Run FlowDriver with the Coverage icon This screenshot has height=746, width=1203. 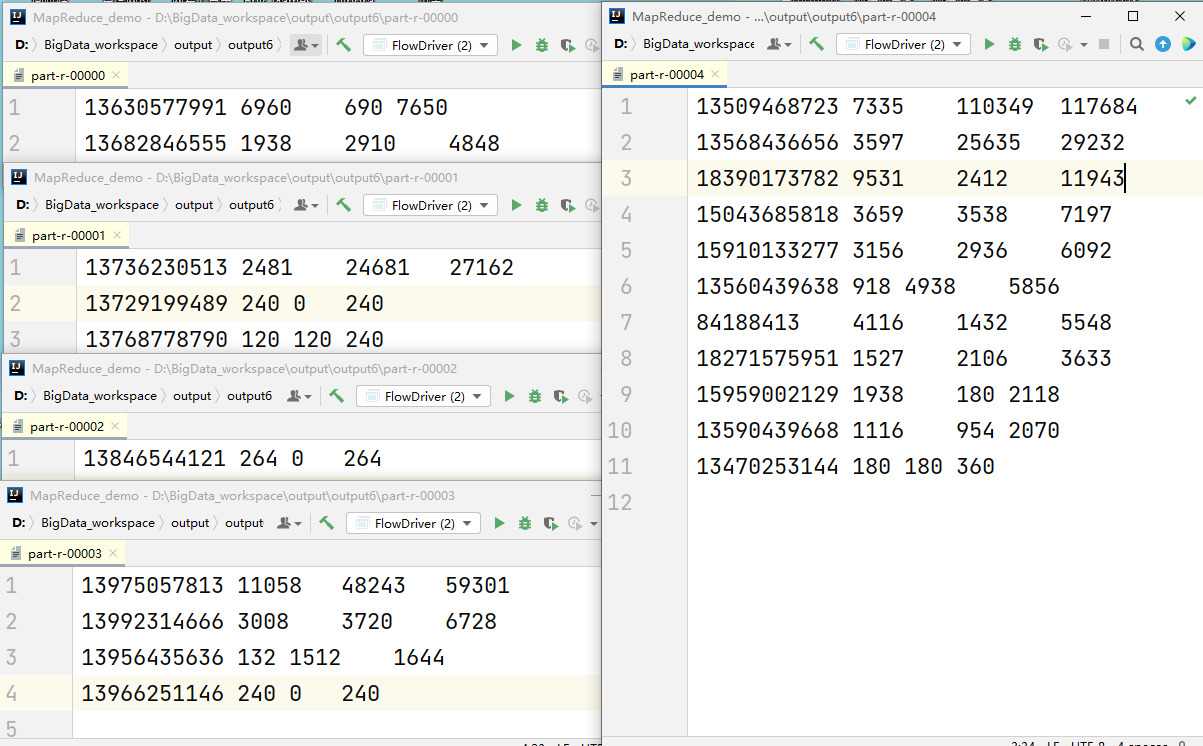[1039, 44]
